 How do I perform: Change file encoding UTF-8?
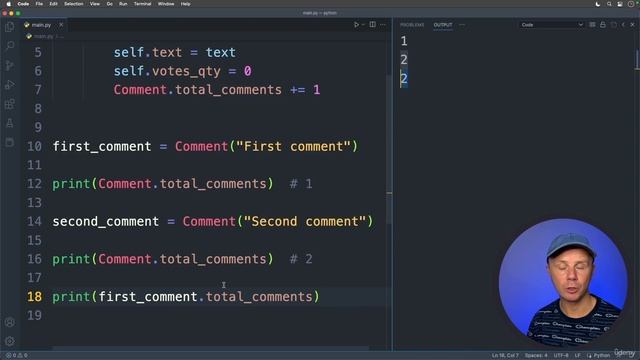click(x=561, y=355)
